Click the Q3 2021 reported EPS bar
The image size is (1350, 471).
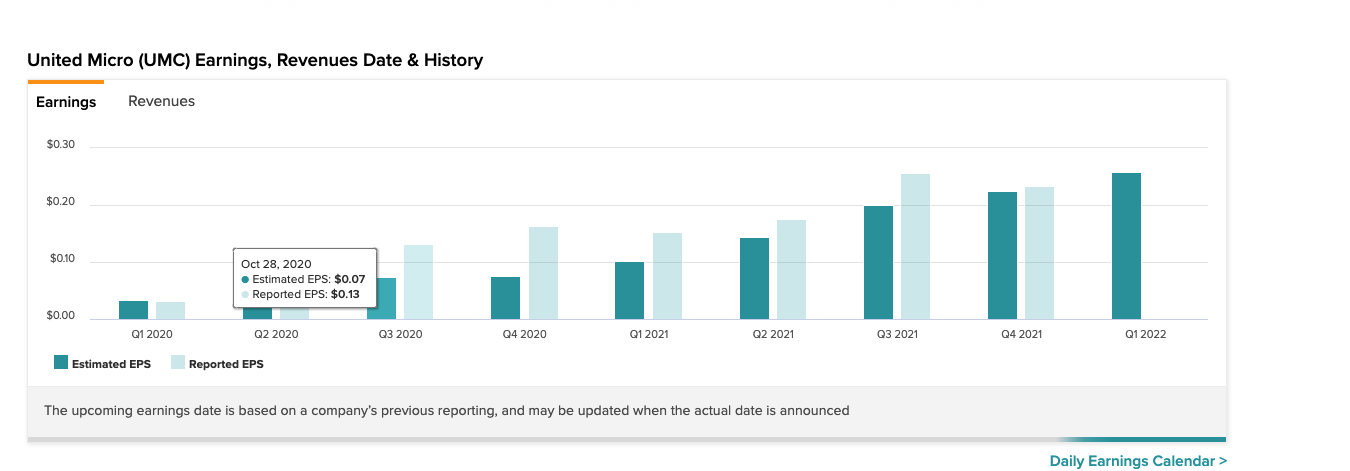(x=915, y=247)
